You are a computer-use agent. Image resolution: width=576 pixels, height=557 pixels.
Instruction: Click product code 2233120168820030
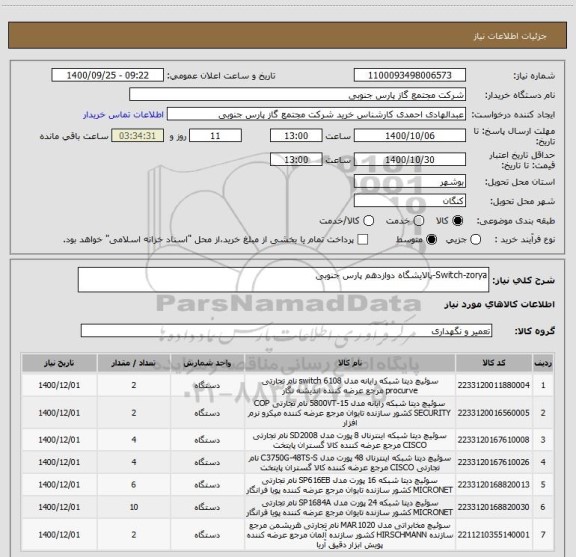click(x=494, y=507)
